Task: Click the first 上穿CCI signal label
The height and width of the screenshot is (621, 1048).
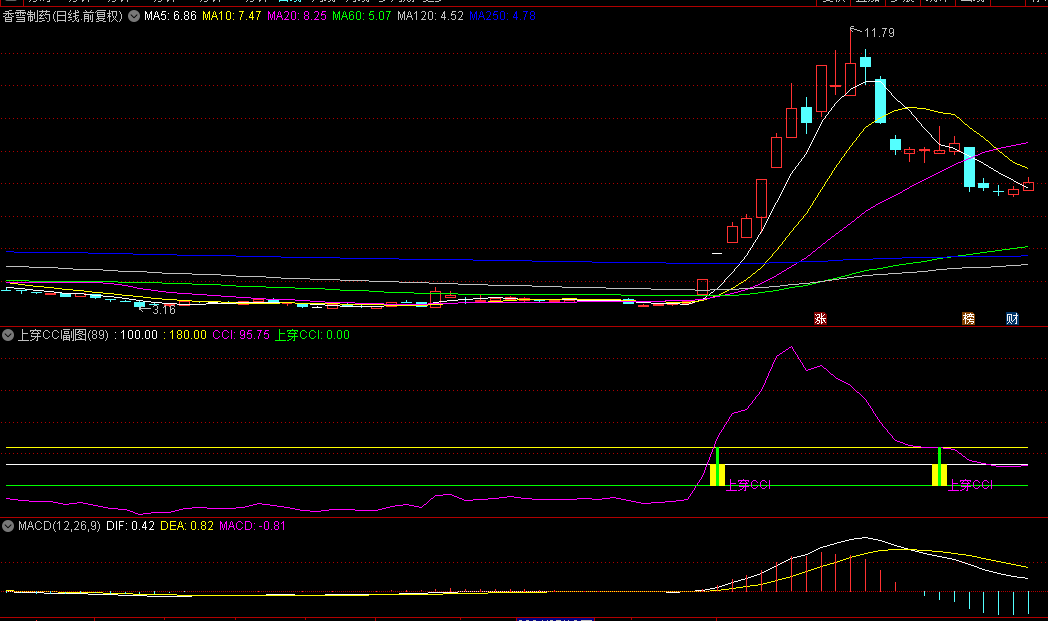Action: tap(748, 485)
